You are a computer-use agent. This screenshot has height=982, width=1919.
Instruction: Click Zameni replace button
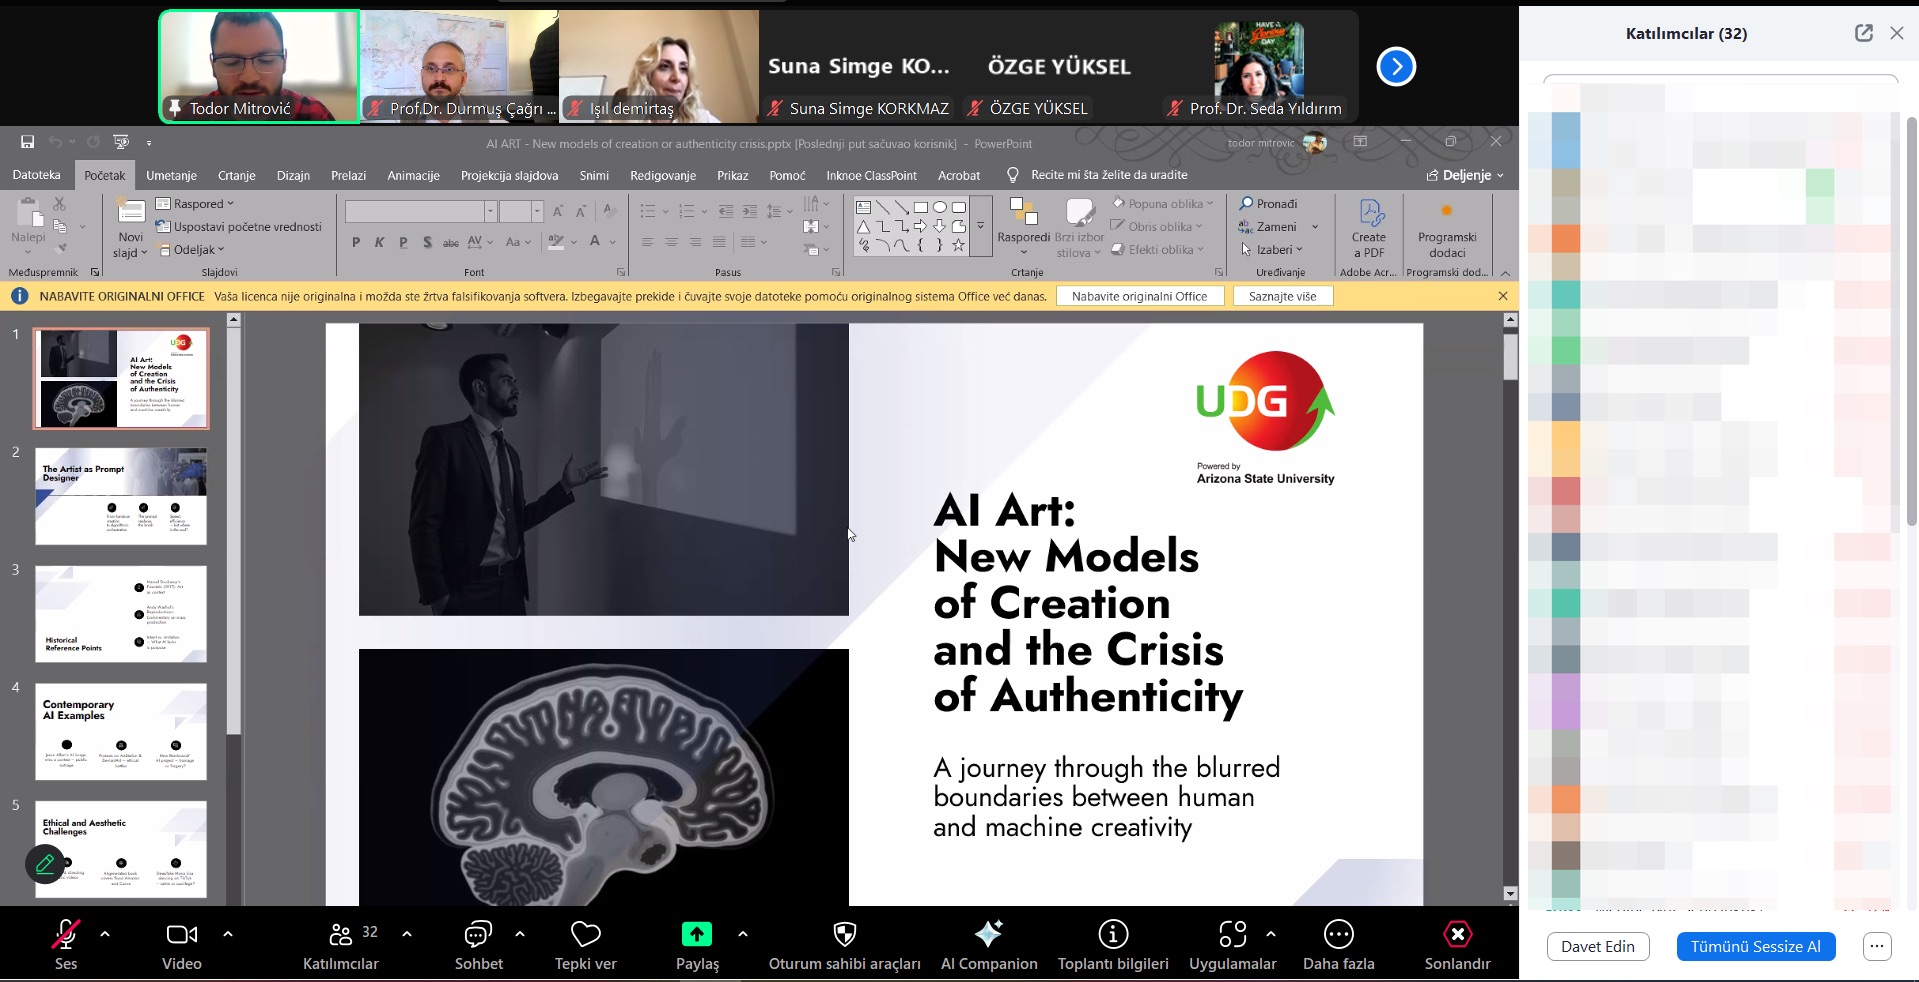coord(1267,227)
